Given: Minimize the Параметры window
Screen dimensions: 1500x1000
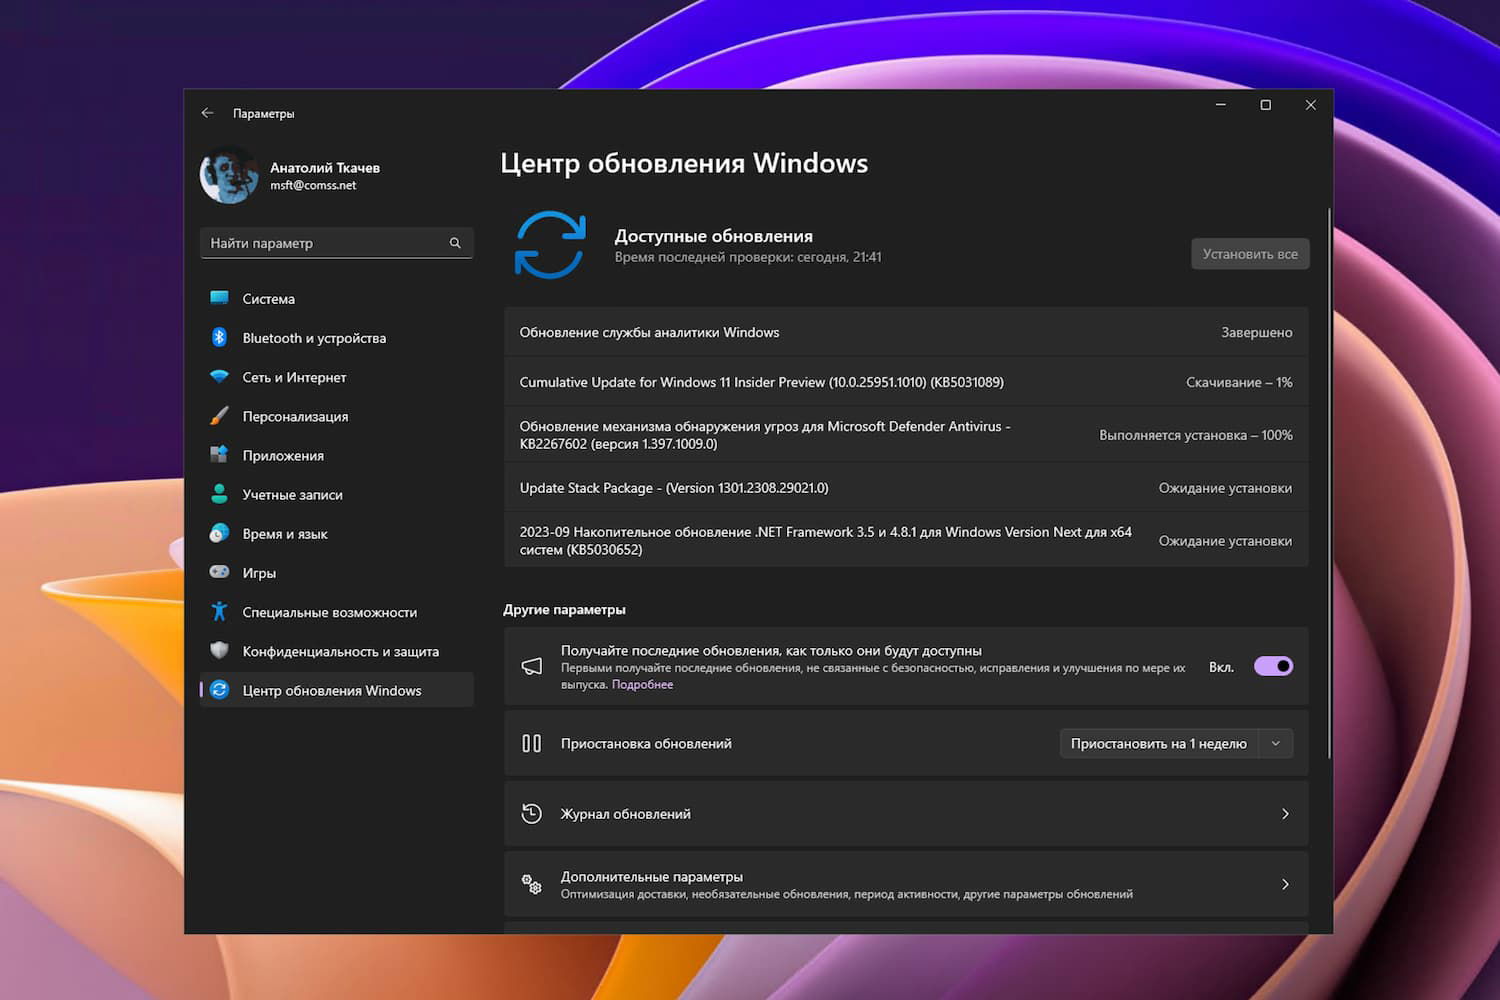Looking at the screenshot, I should [x=1221, y=105].
